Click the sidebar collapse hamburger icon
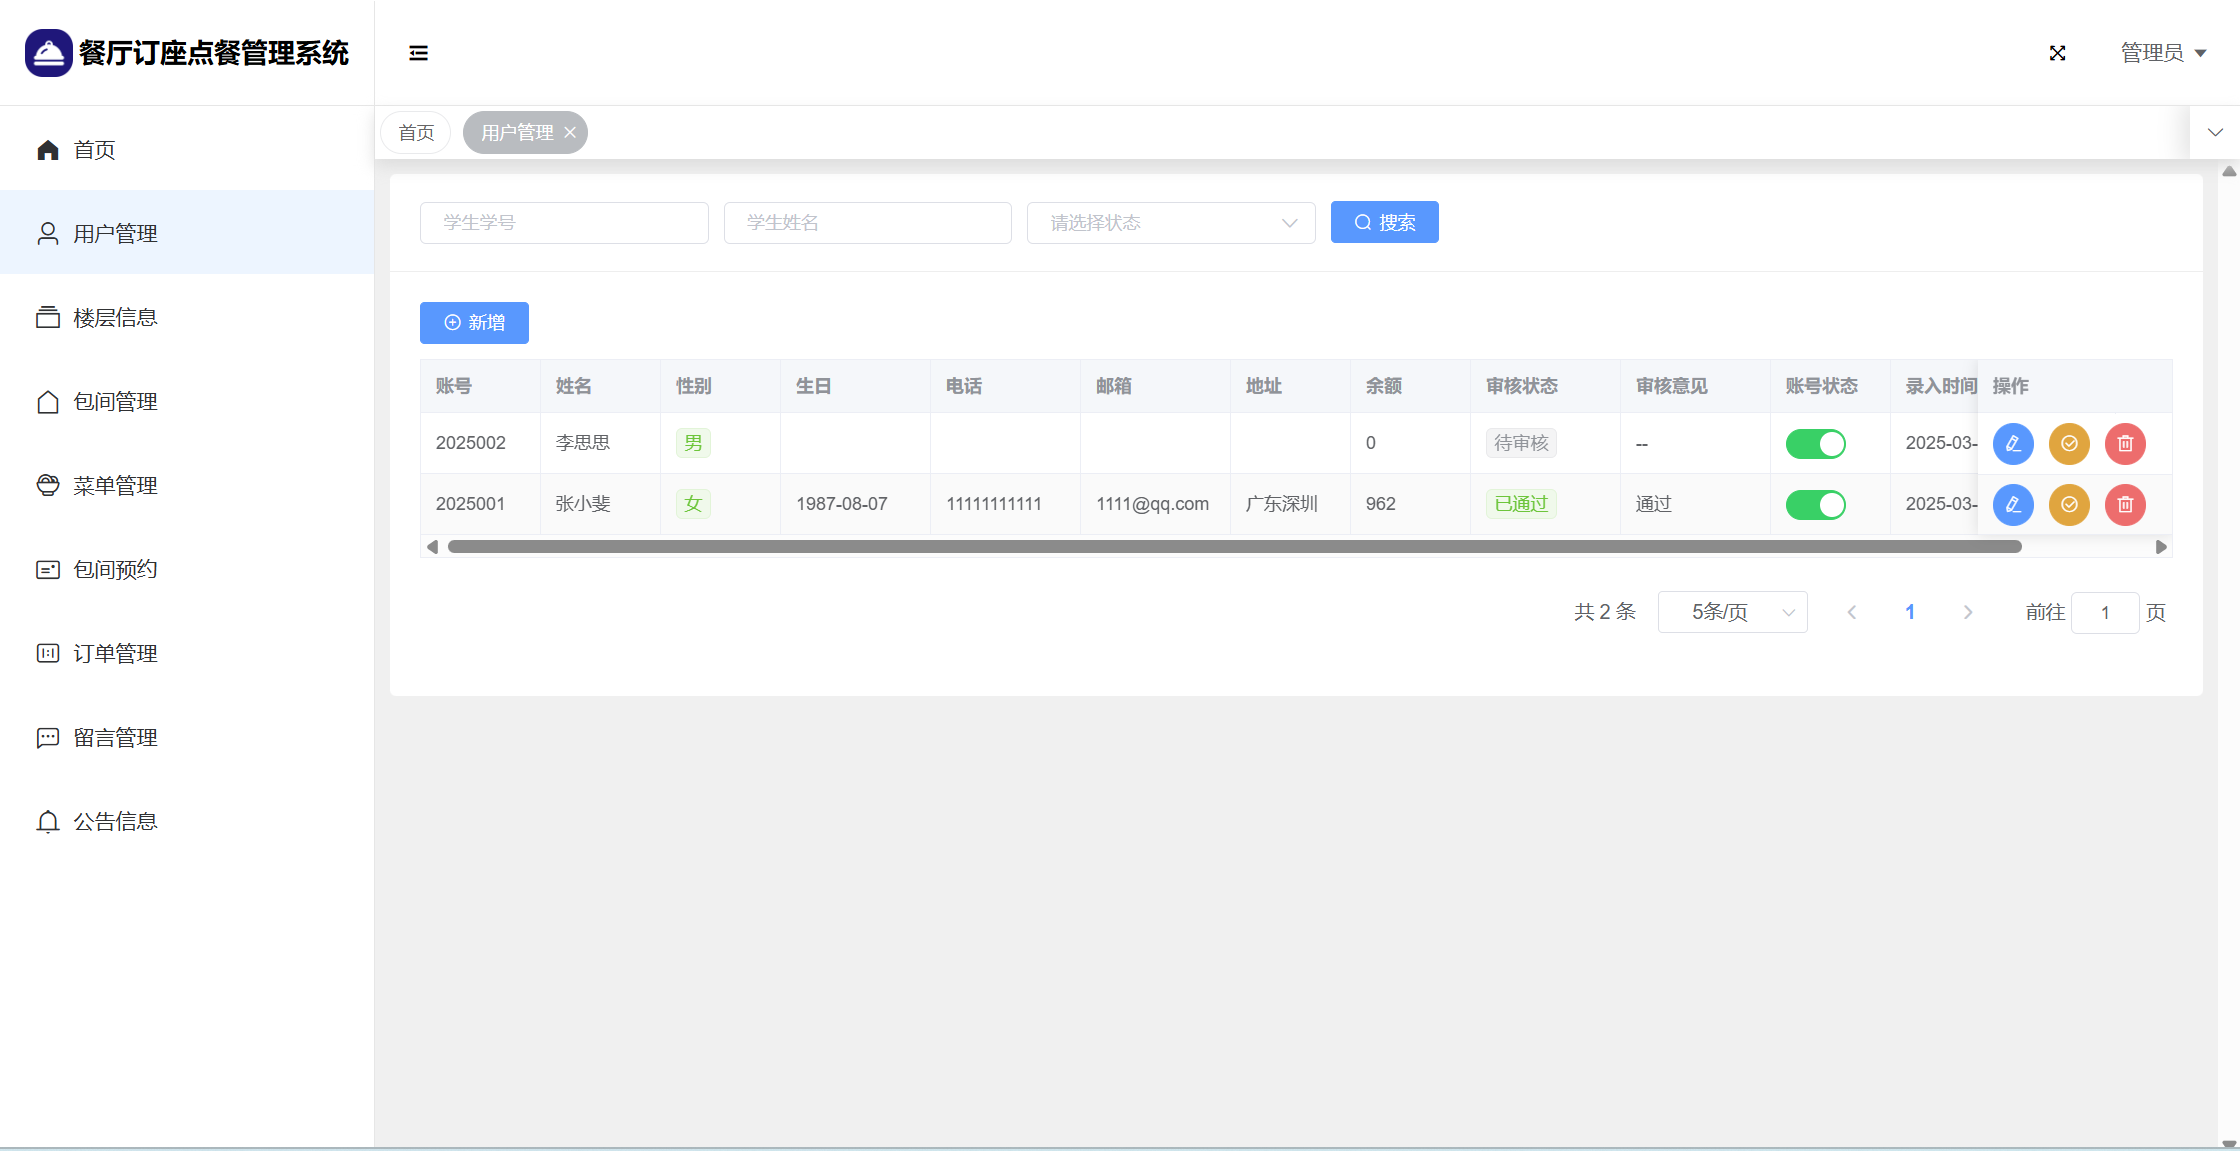 click(418, 53)
